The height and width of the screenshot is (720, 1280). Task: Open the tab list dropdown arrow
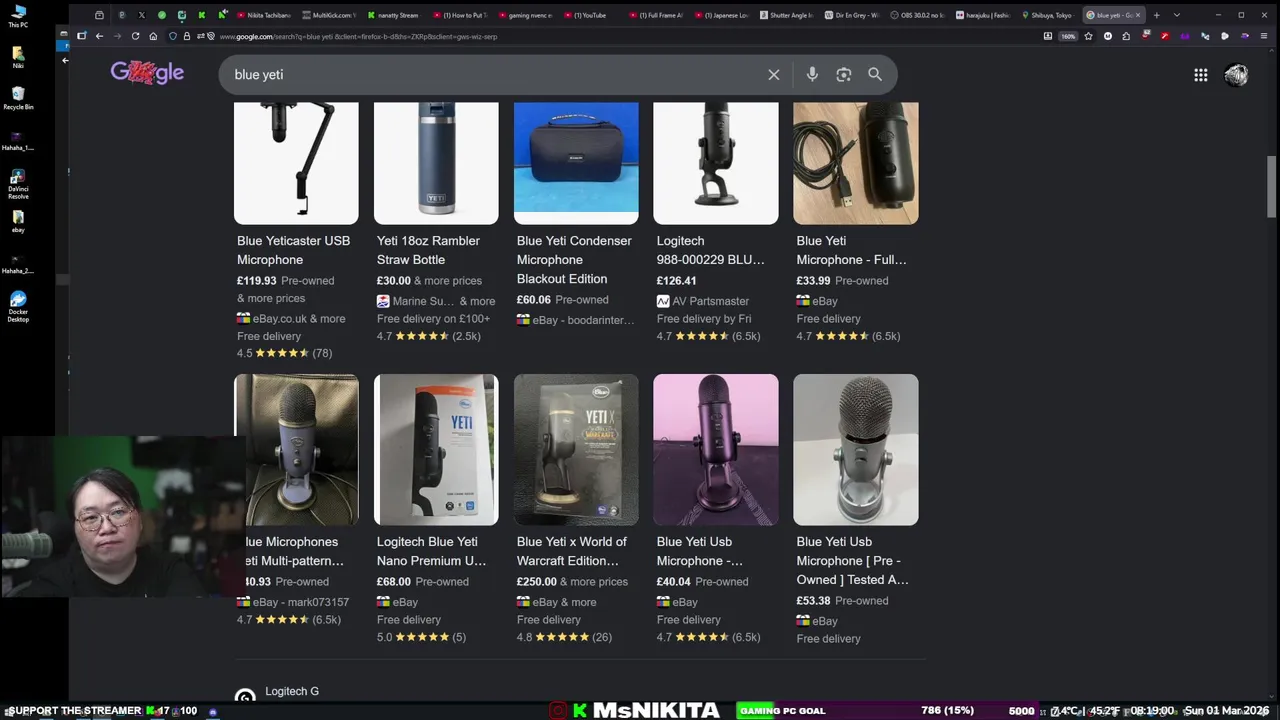[x=1176, y=15]
